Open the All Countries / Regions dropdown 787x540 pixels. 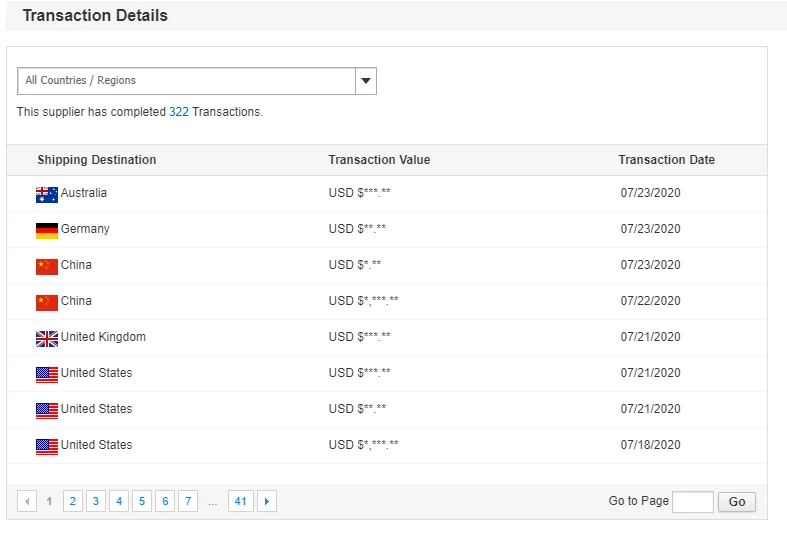pos(186,81)
